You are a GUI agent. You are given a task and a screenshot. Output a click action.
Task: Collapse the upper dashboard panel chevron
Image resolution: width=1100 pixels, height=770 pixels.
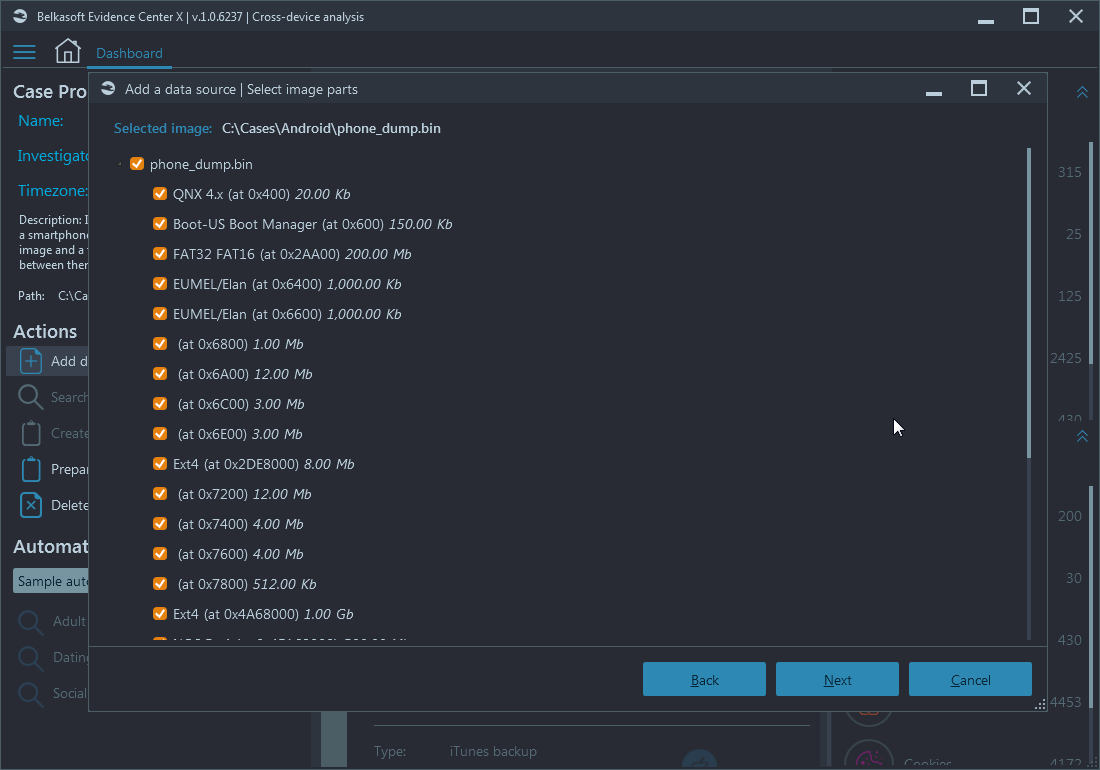pos(1082,93)
